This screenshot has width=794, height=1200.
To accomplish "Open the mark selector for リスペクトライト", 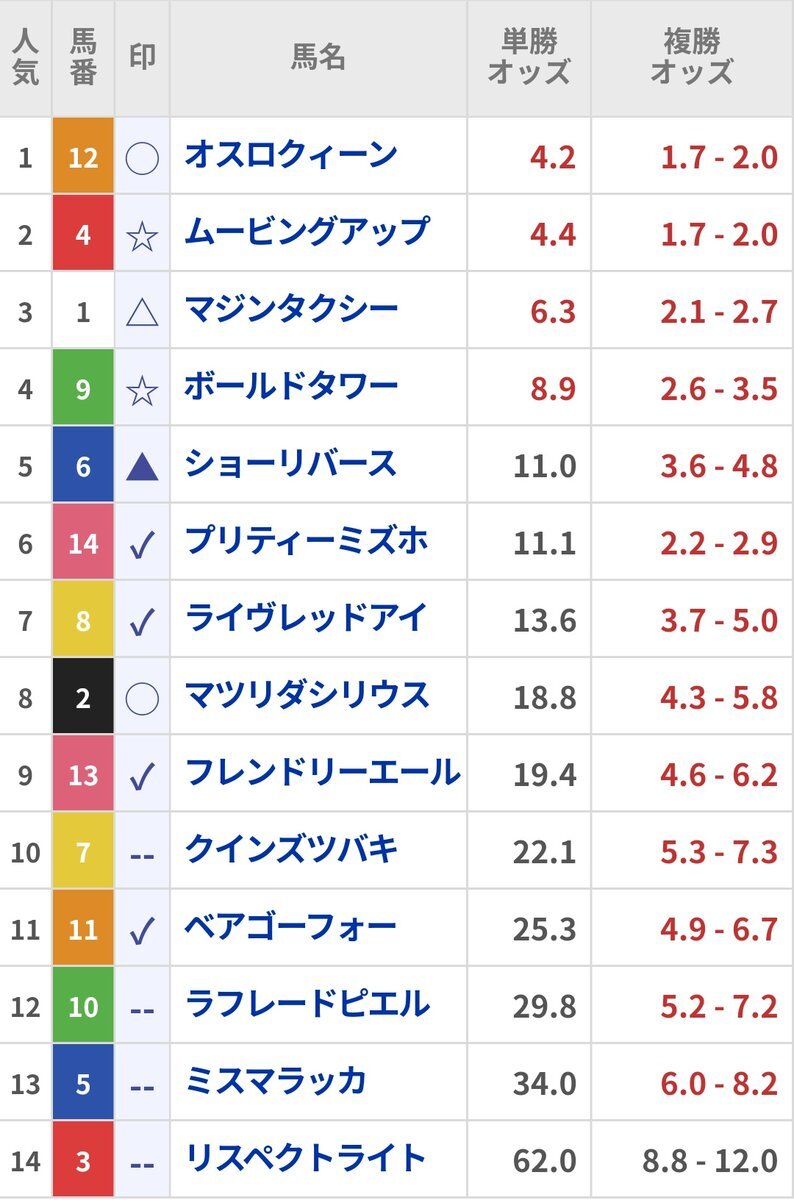I will [x=142, y=1163].
